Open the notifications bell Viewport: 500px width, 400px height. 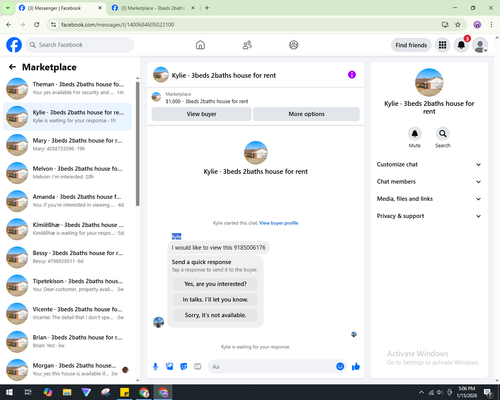[x=461, y=45]
